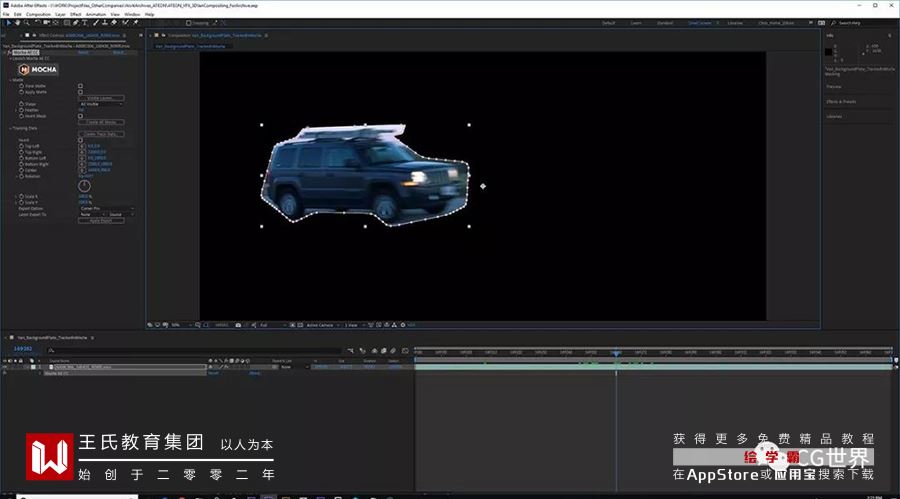Click the Create AE Masks button
Image resolution: width=900 pixels, height=499 pixels.
101,122
